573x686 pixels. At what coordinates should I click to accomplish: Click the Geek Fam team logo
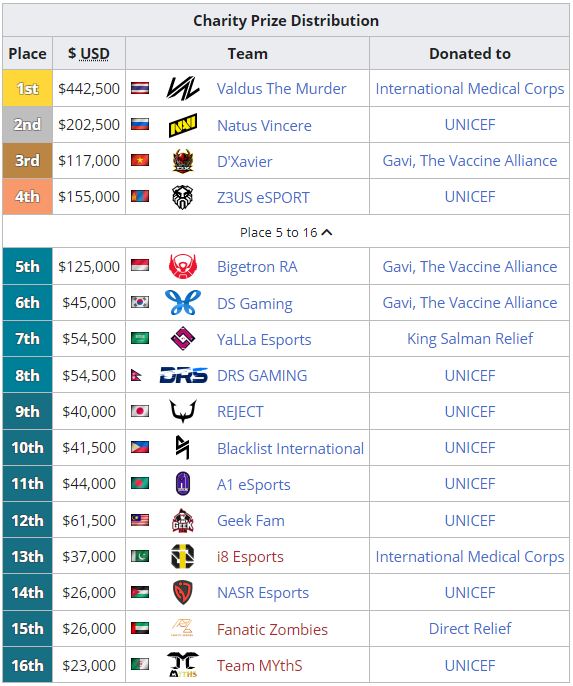pyautogui.click(x=183, y=521)
